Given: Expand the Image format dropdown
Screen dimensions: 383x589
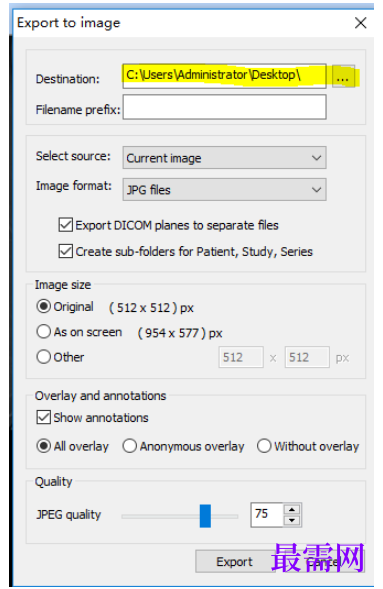Looking at the screenshot, I should pyautogui.click(x=224, y=189).
